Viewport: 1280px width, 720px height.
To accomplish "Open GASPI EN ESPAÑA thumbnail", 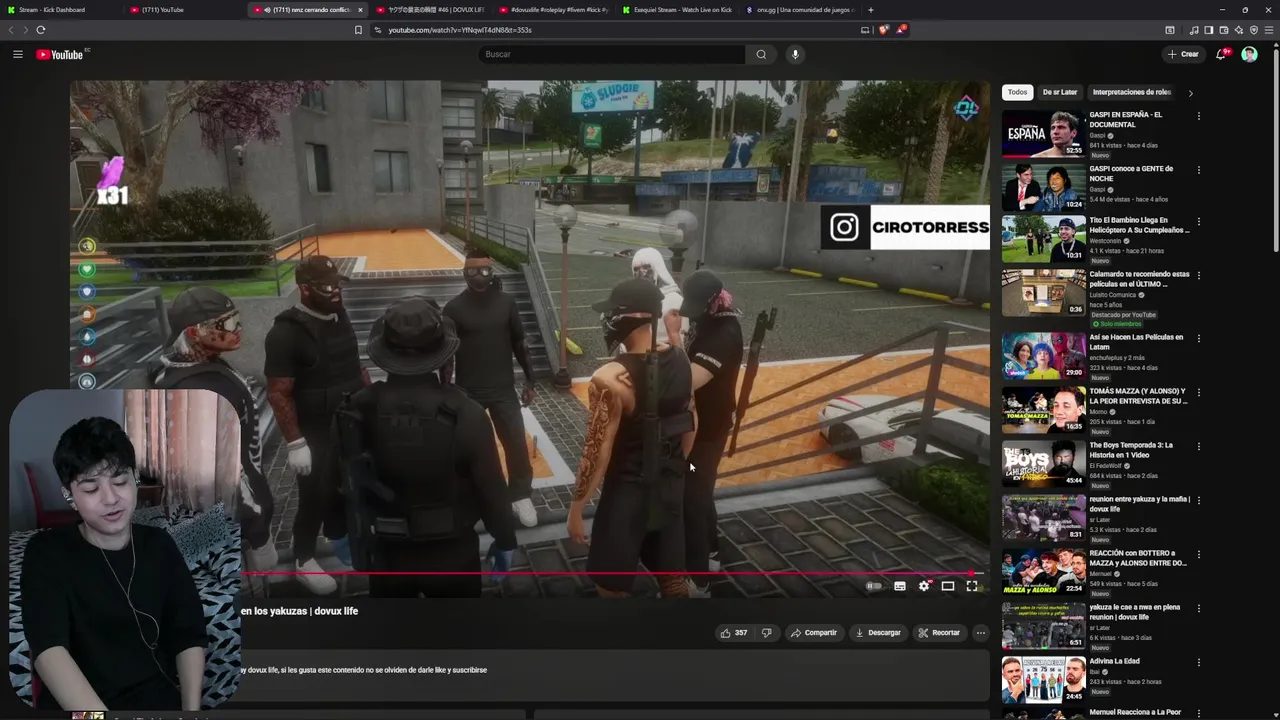I will click(1043, 133).
